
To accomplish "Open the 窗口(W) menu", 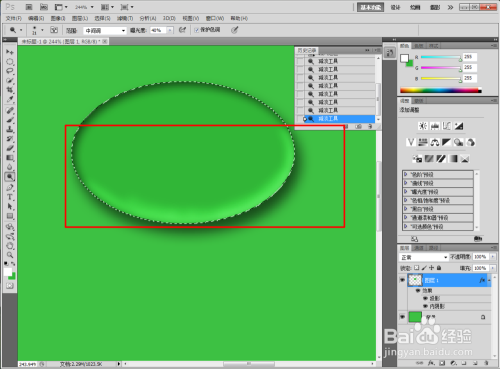I will [215, 18].
